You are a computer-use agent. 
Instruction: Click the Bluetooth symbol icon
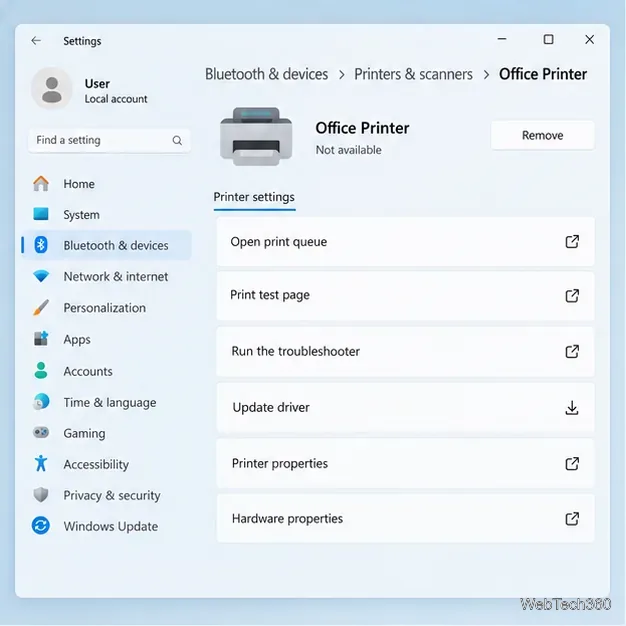(x=41, y=245)
